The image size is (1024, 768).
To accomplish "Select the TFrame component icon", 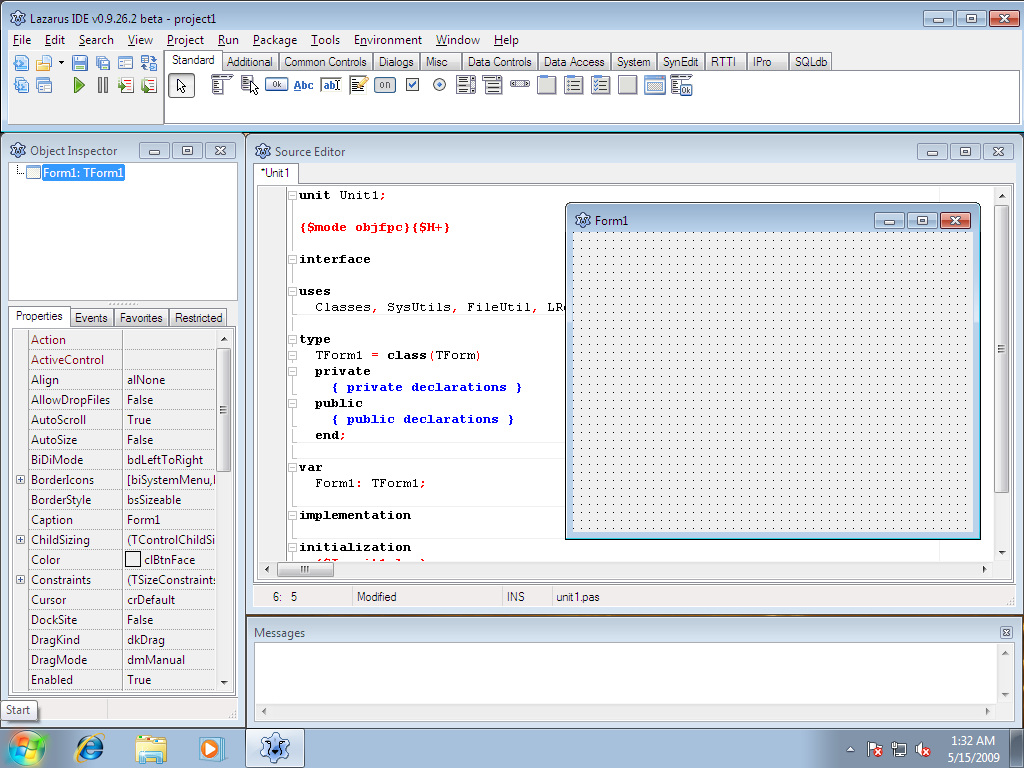I will tap(654, 85).
